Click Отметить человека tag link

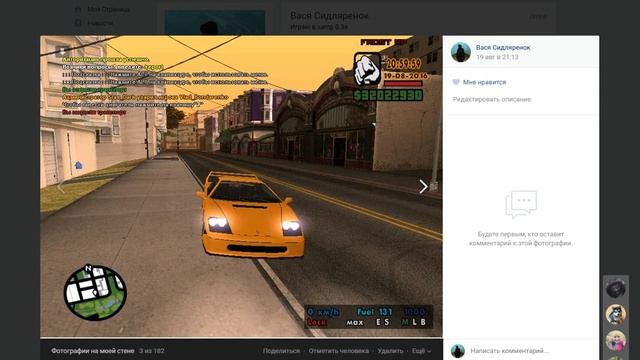pyautogui.click(x=338, y=351)
